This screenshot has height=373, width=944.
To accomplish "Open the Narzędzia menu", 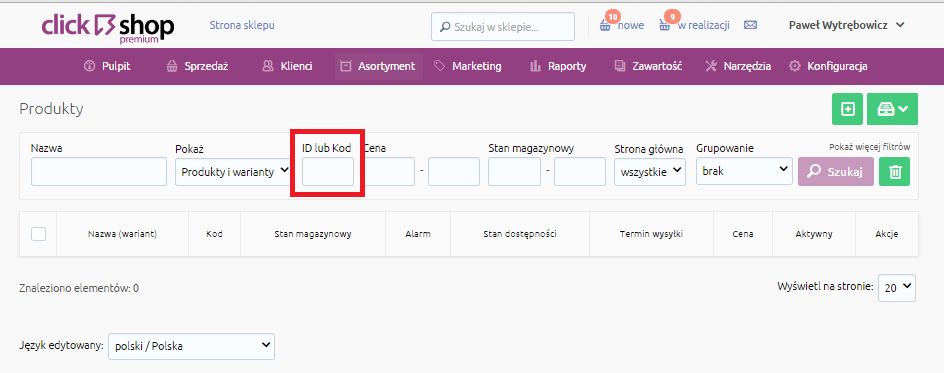I will [738, 66].
